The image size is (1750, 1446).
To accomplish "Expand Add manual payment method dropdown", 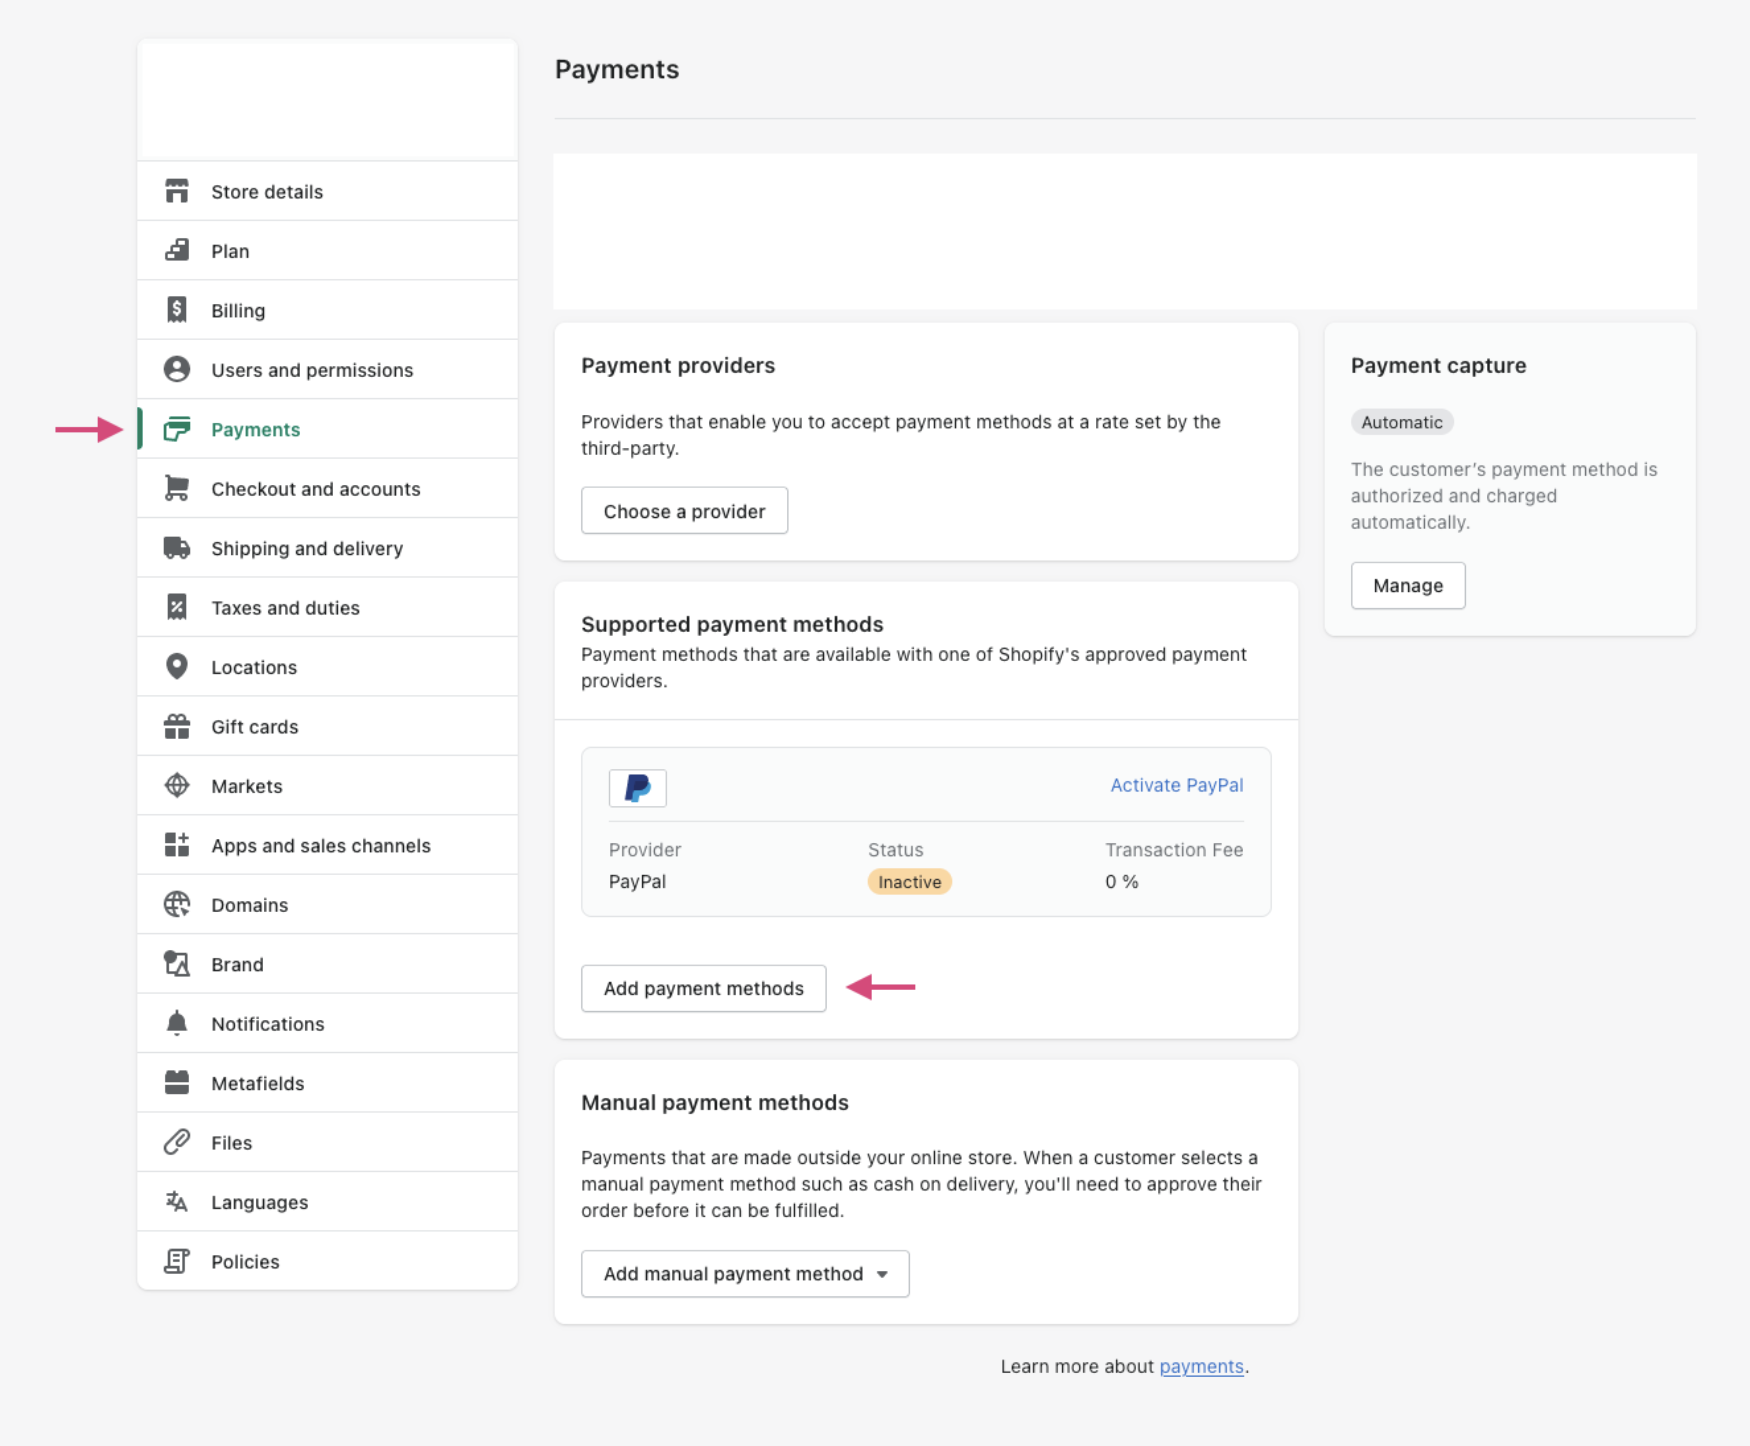I will (x=745, y=1273).
